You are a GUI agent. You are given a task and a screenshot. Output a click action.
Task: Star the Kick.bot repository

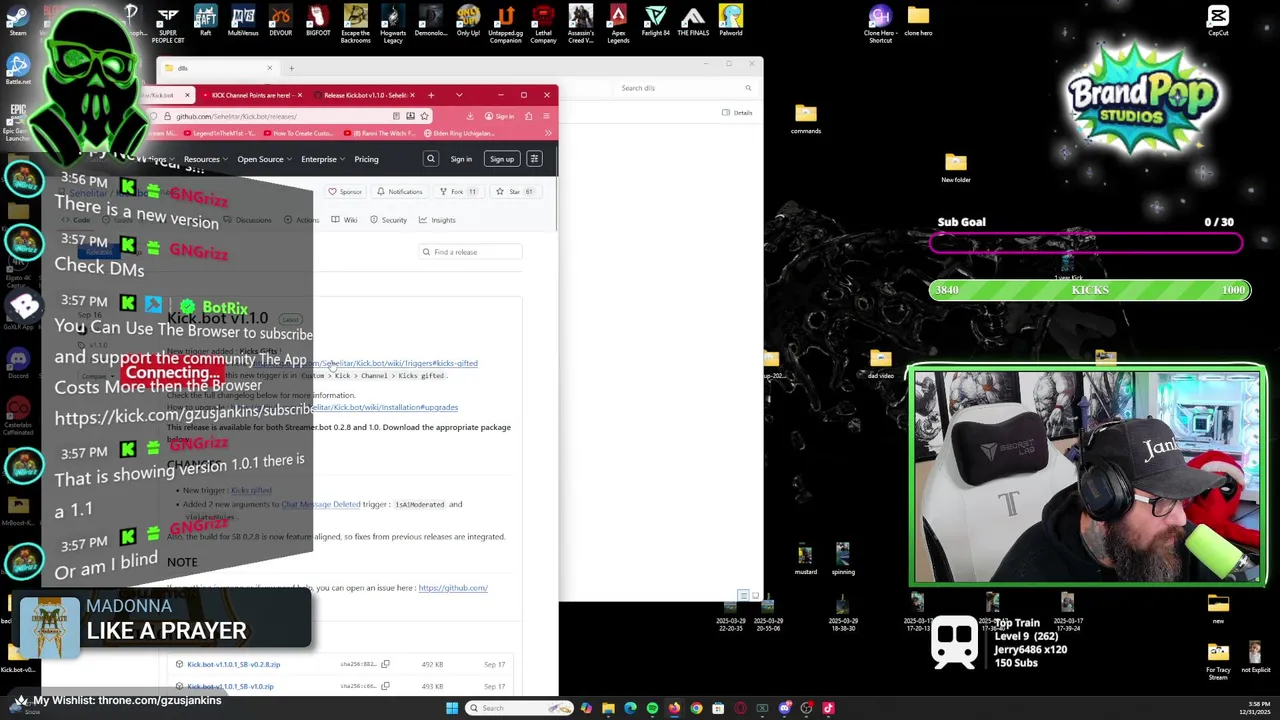point(515,192)
